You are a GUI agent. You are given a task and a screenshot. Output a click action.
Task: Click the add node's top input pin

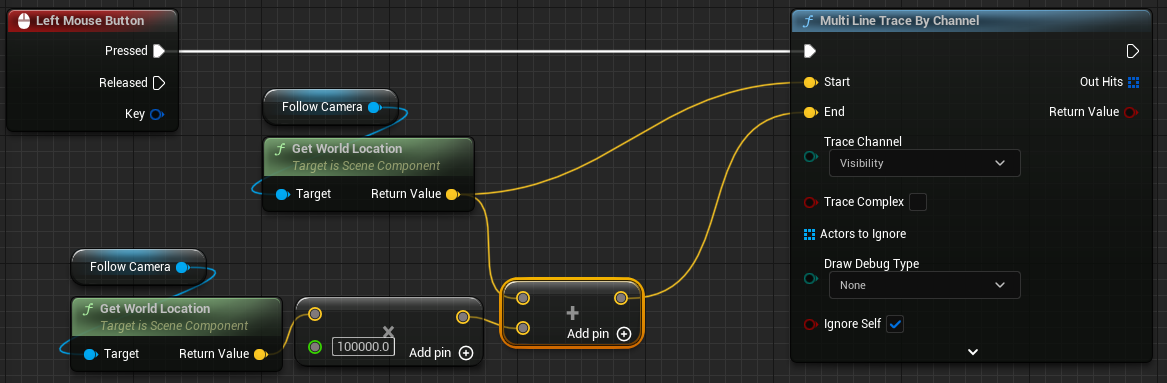point(523,298)
